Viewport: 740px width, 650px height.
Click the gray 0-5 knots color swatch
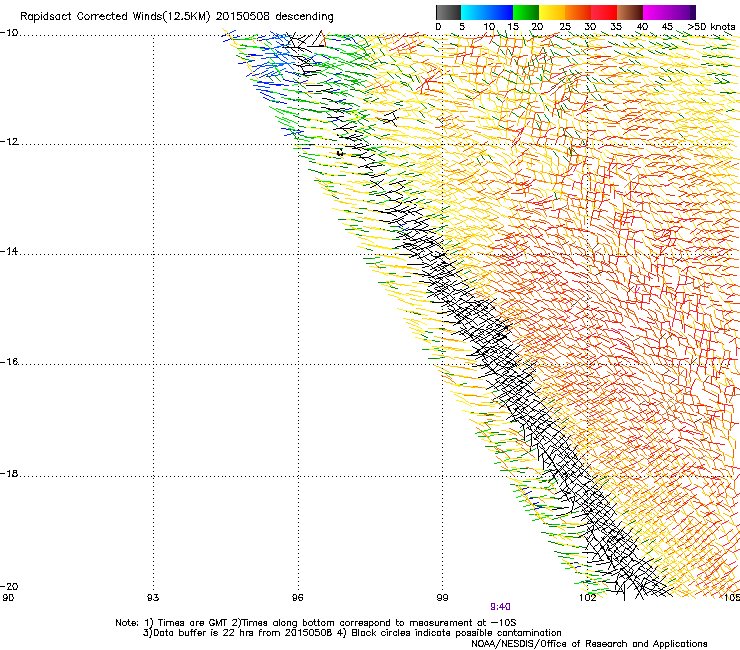(448, 12)
